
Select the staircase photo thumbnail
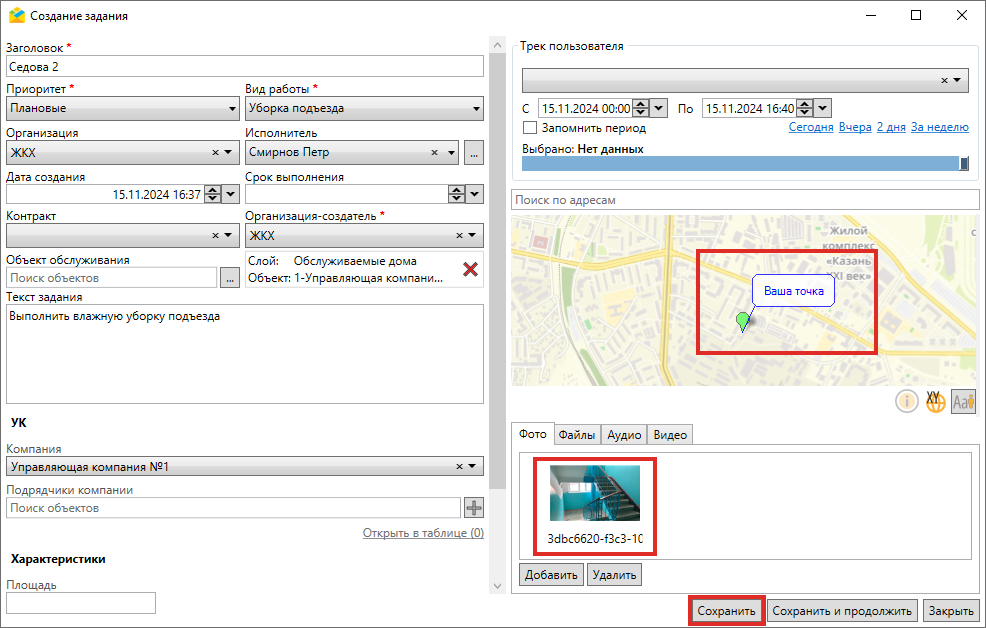[x=595, y=493]
